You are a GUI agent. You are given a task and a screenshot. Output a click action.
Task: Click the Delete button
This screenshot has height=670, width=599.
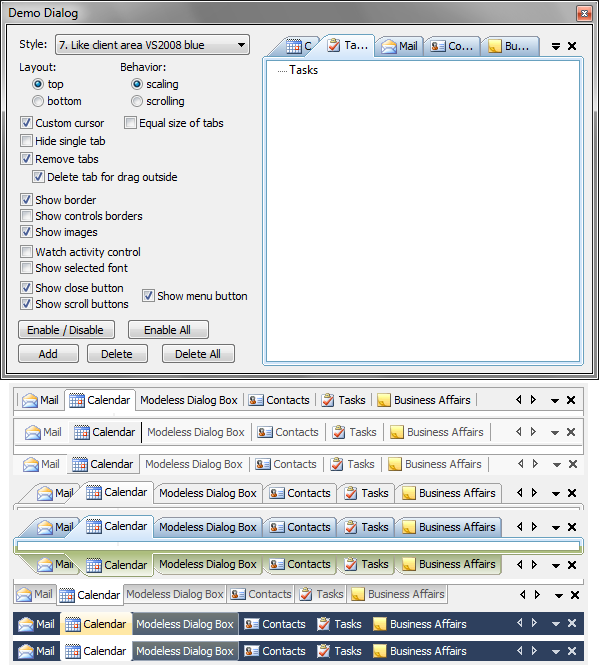click(x=117, y=354)
